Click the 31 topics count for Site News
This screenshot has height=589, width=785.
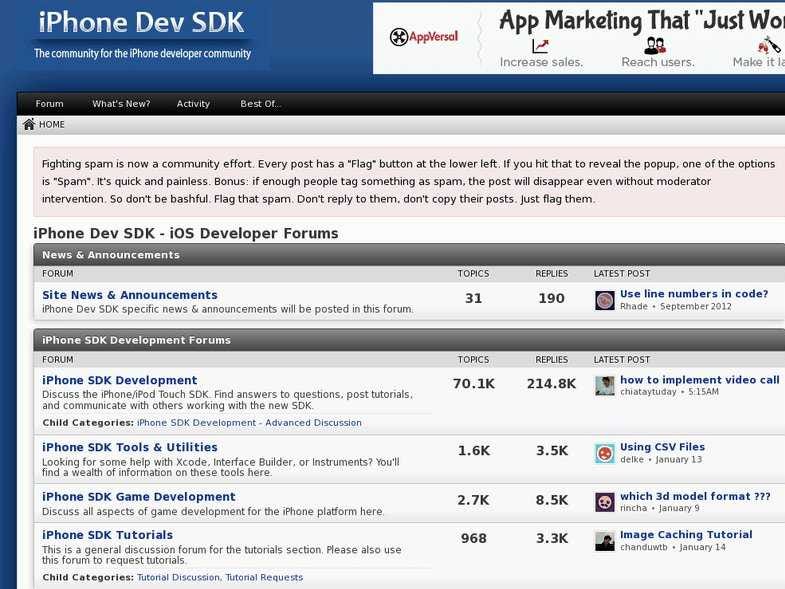tap(474, 299)
